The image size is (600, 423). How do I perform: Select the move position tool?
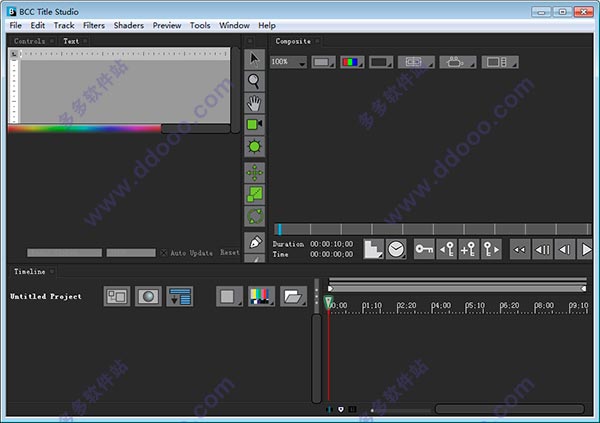point(254,173)
